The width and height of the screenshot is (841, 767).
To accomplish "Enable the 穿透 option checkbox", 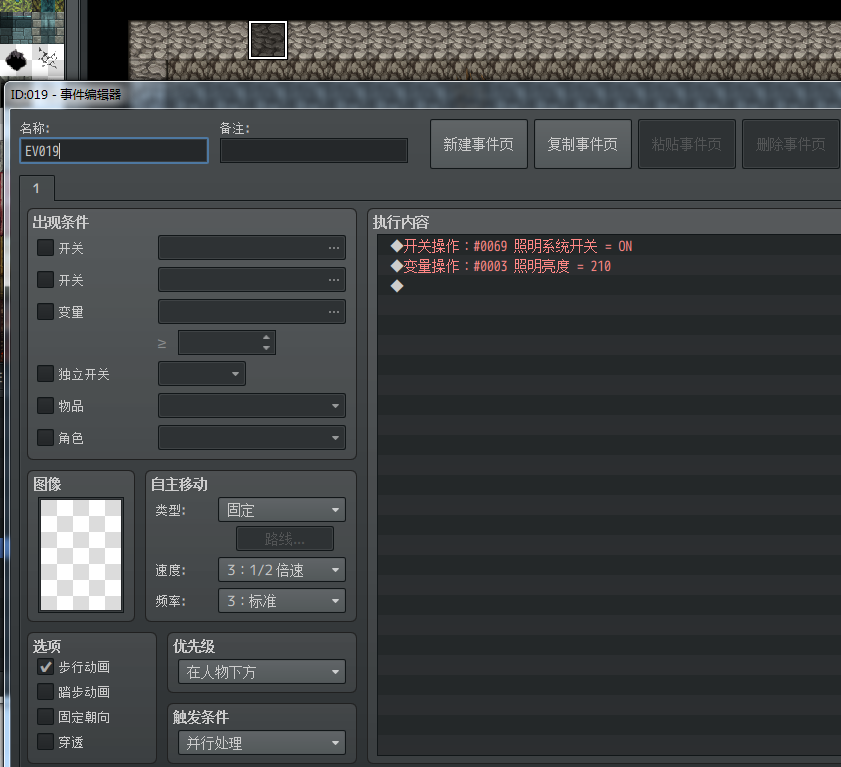I will 45,741.
